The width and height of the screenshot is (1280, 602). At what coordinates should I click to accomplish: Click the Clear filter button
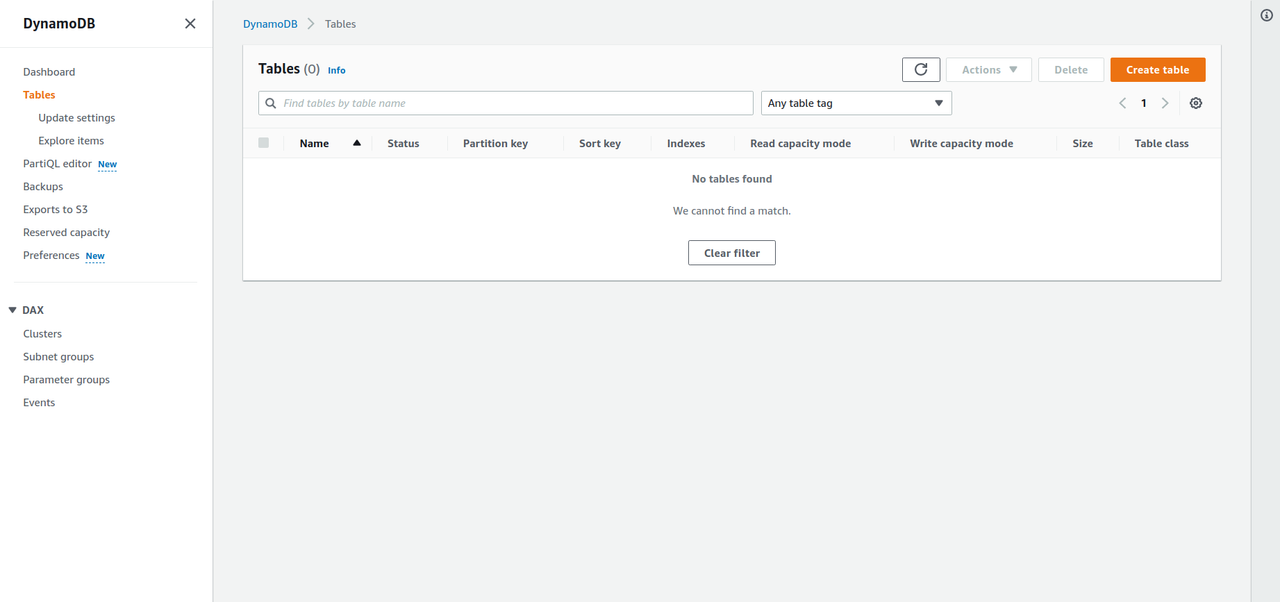pyautogui.click(x=732, y=253)
